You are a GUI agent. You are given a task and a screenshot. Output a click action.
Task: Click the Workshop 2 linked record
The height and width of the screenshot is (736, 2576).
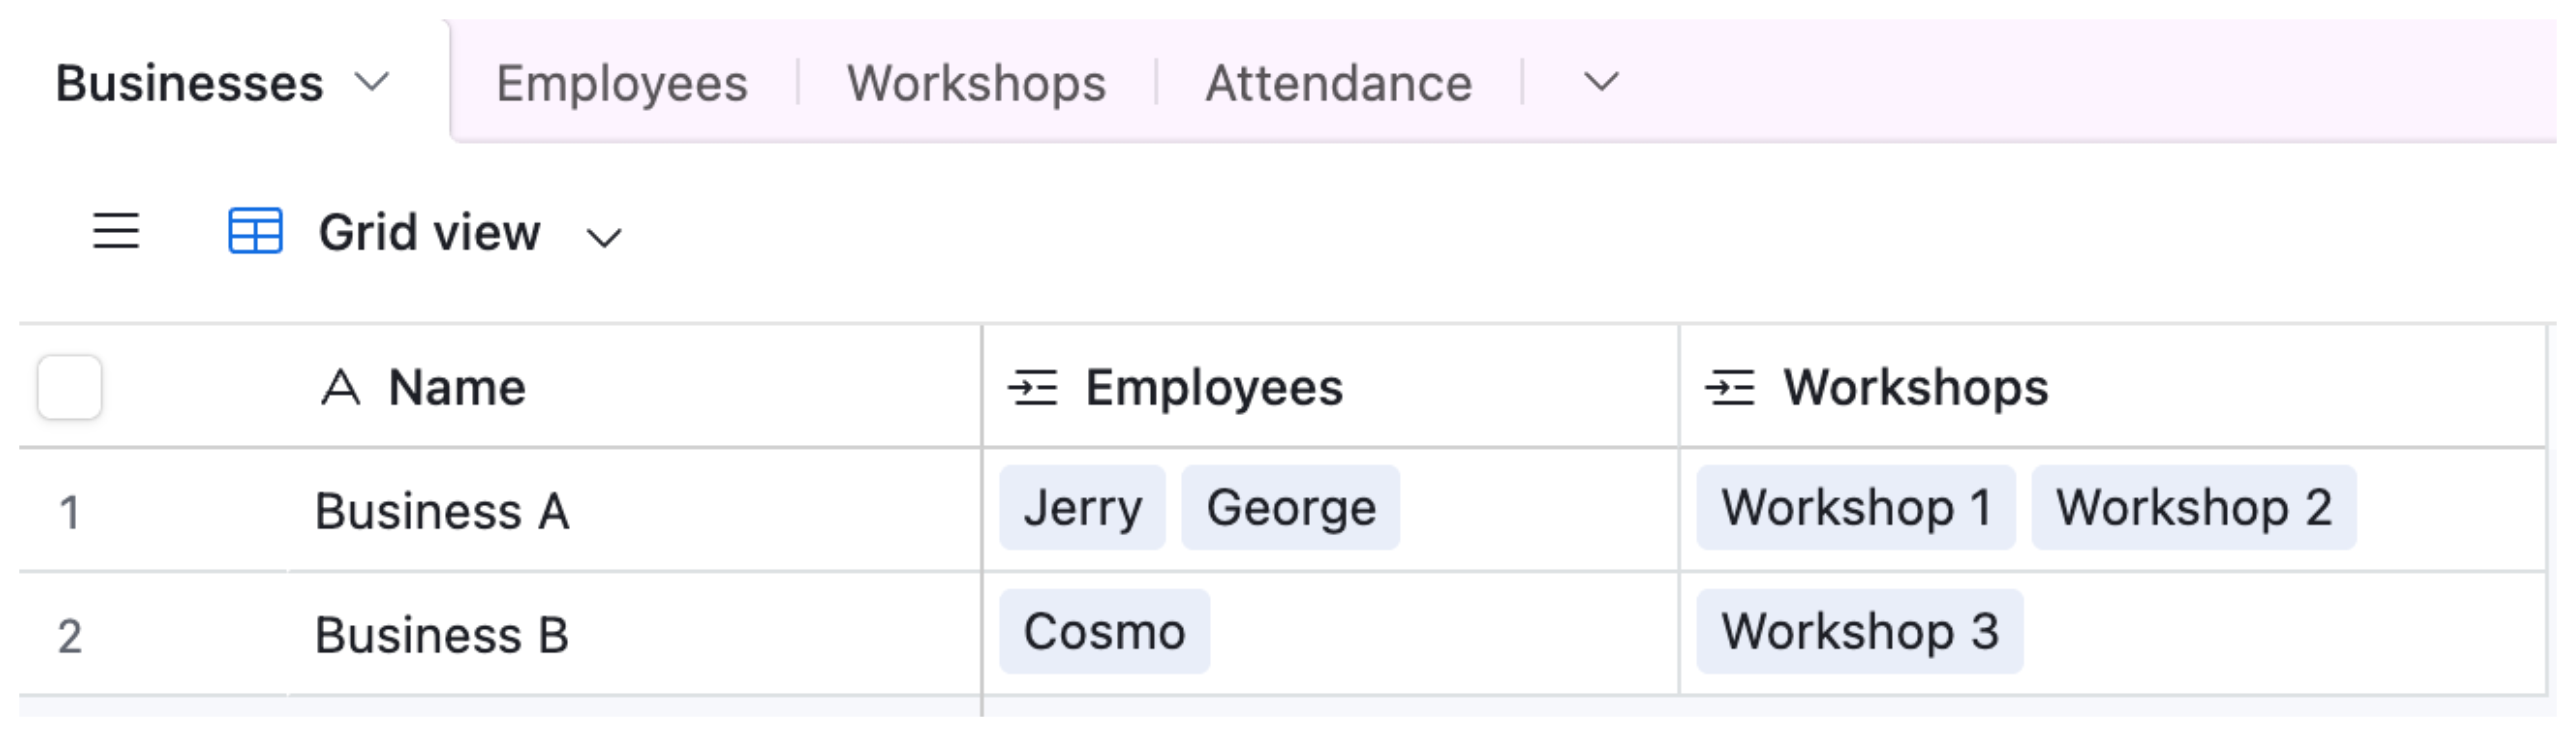2193,508
